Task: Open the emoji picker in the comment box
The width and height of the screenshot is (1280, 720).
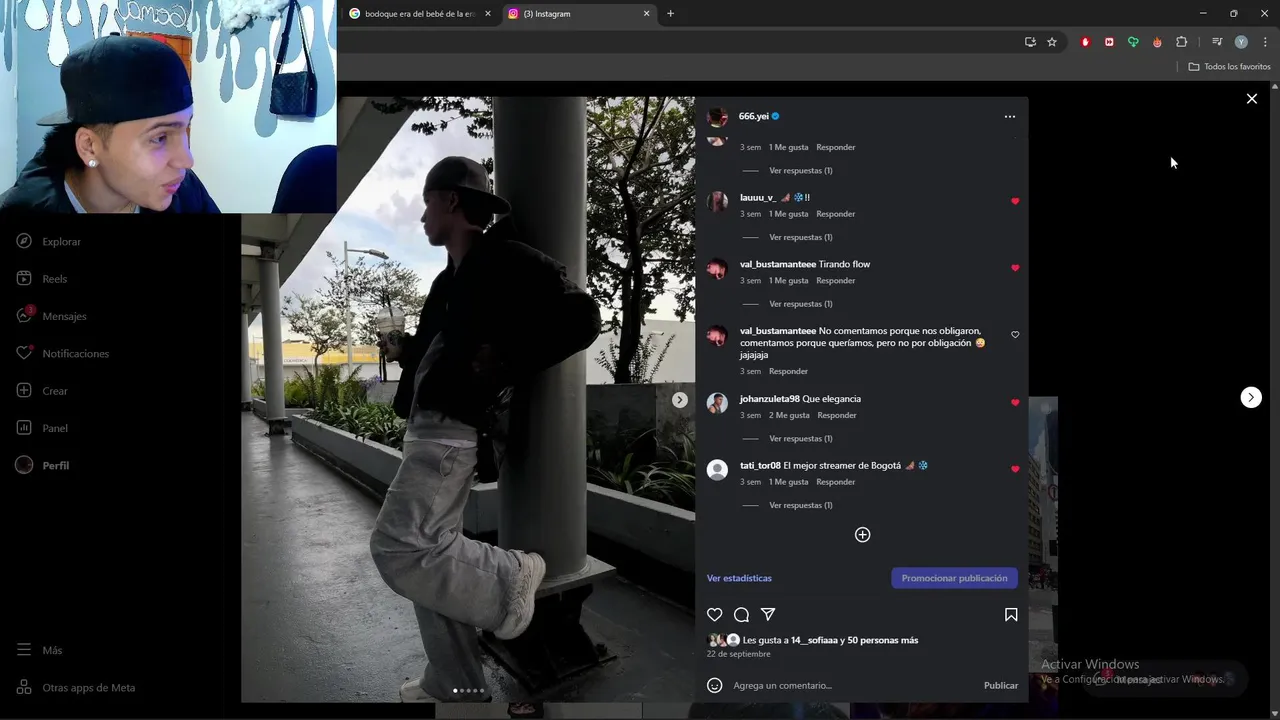Action: [x=714, y=685]
